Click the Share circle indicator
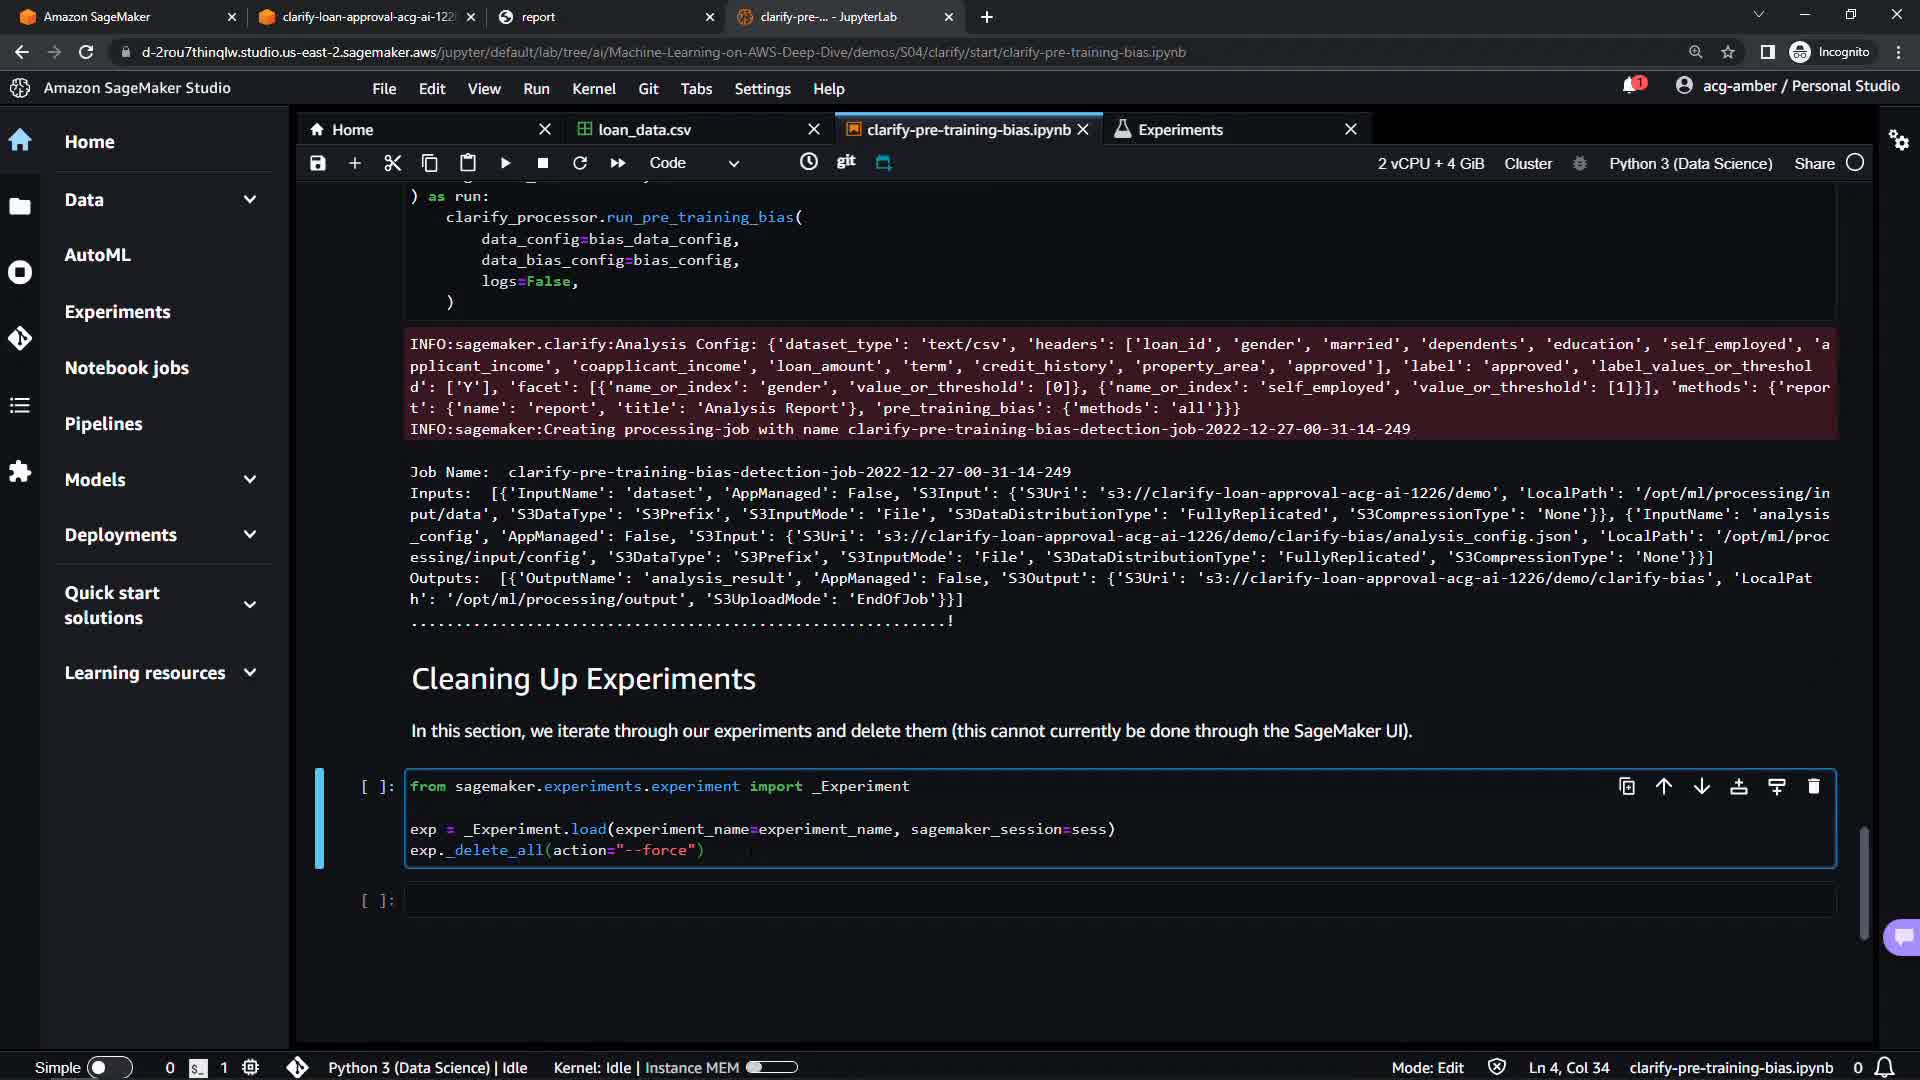This screenshot has height=1080, width=1920. [x=1855, y=163]
